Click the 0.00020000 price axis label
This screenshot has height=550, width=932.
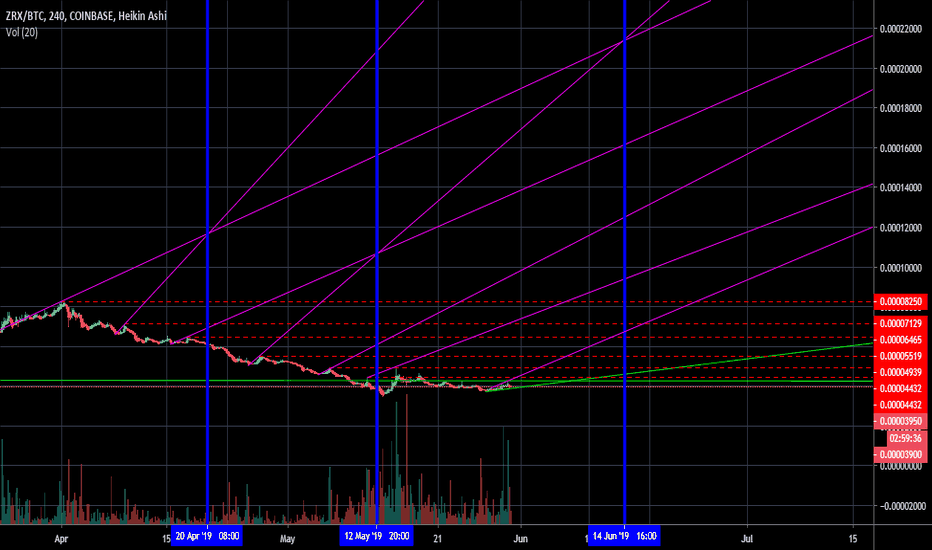point(901,69)
